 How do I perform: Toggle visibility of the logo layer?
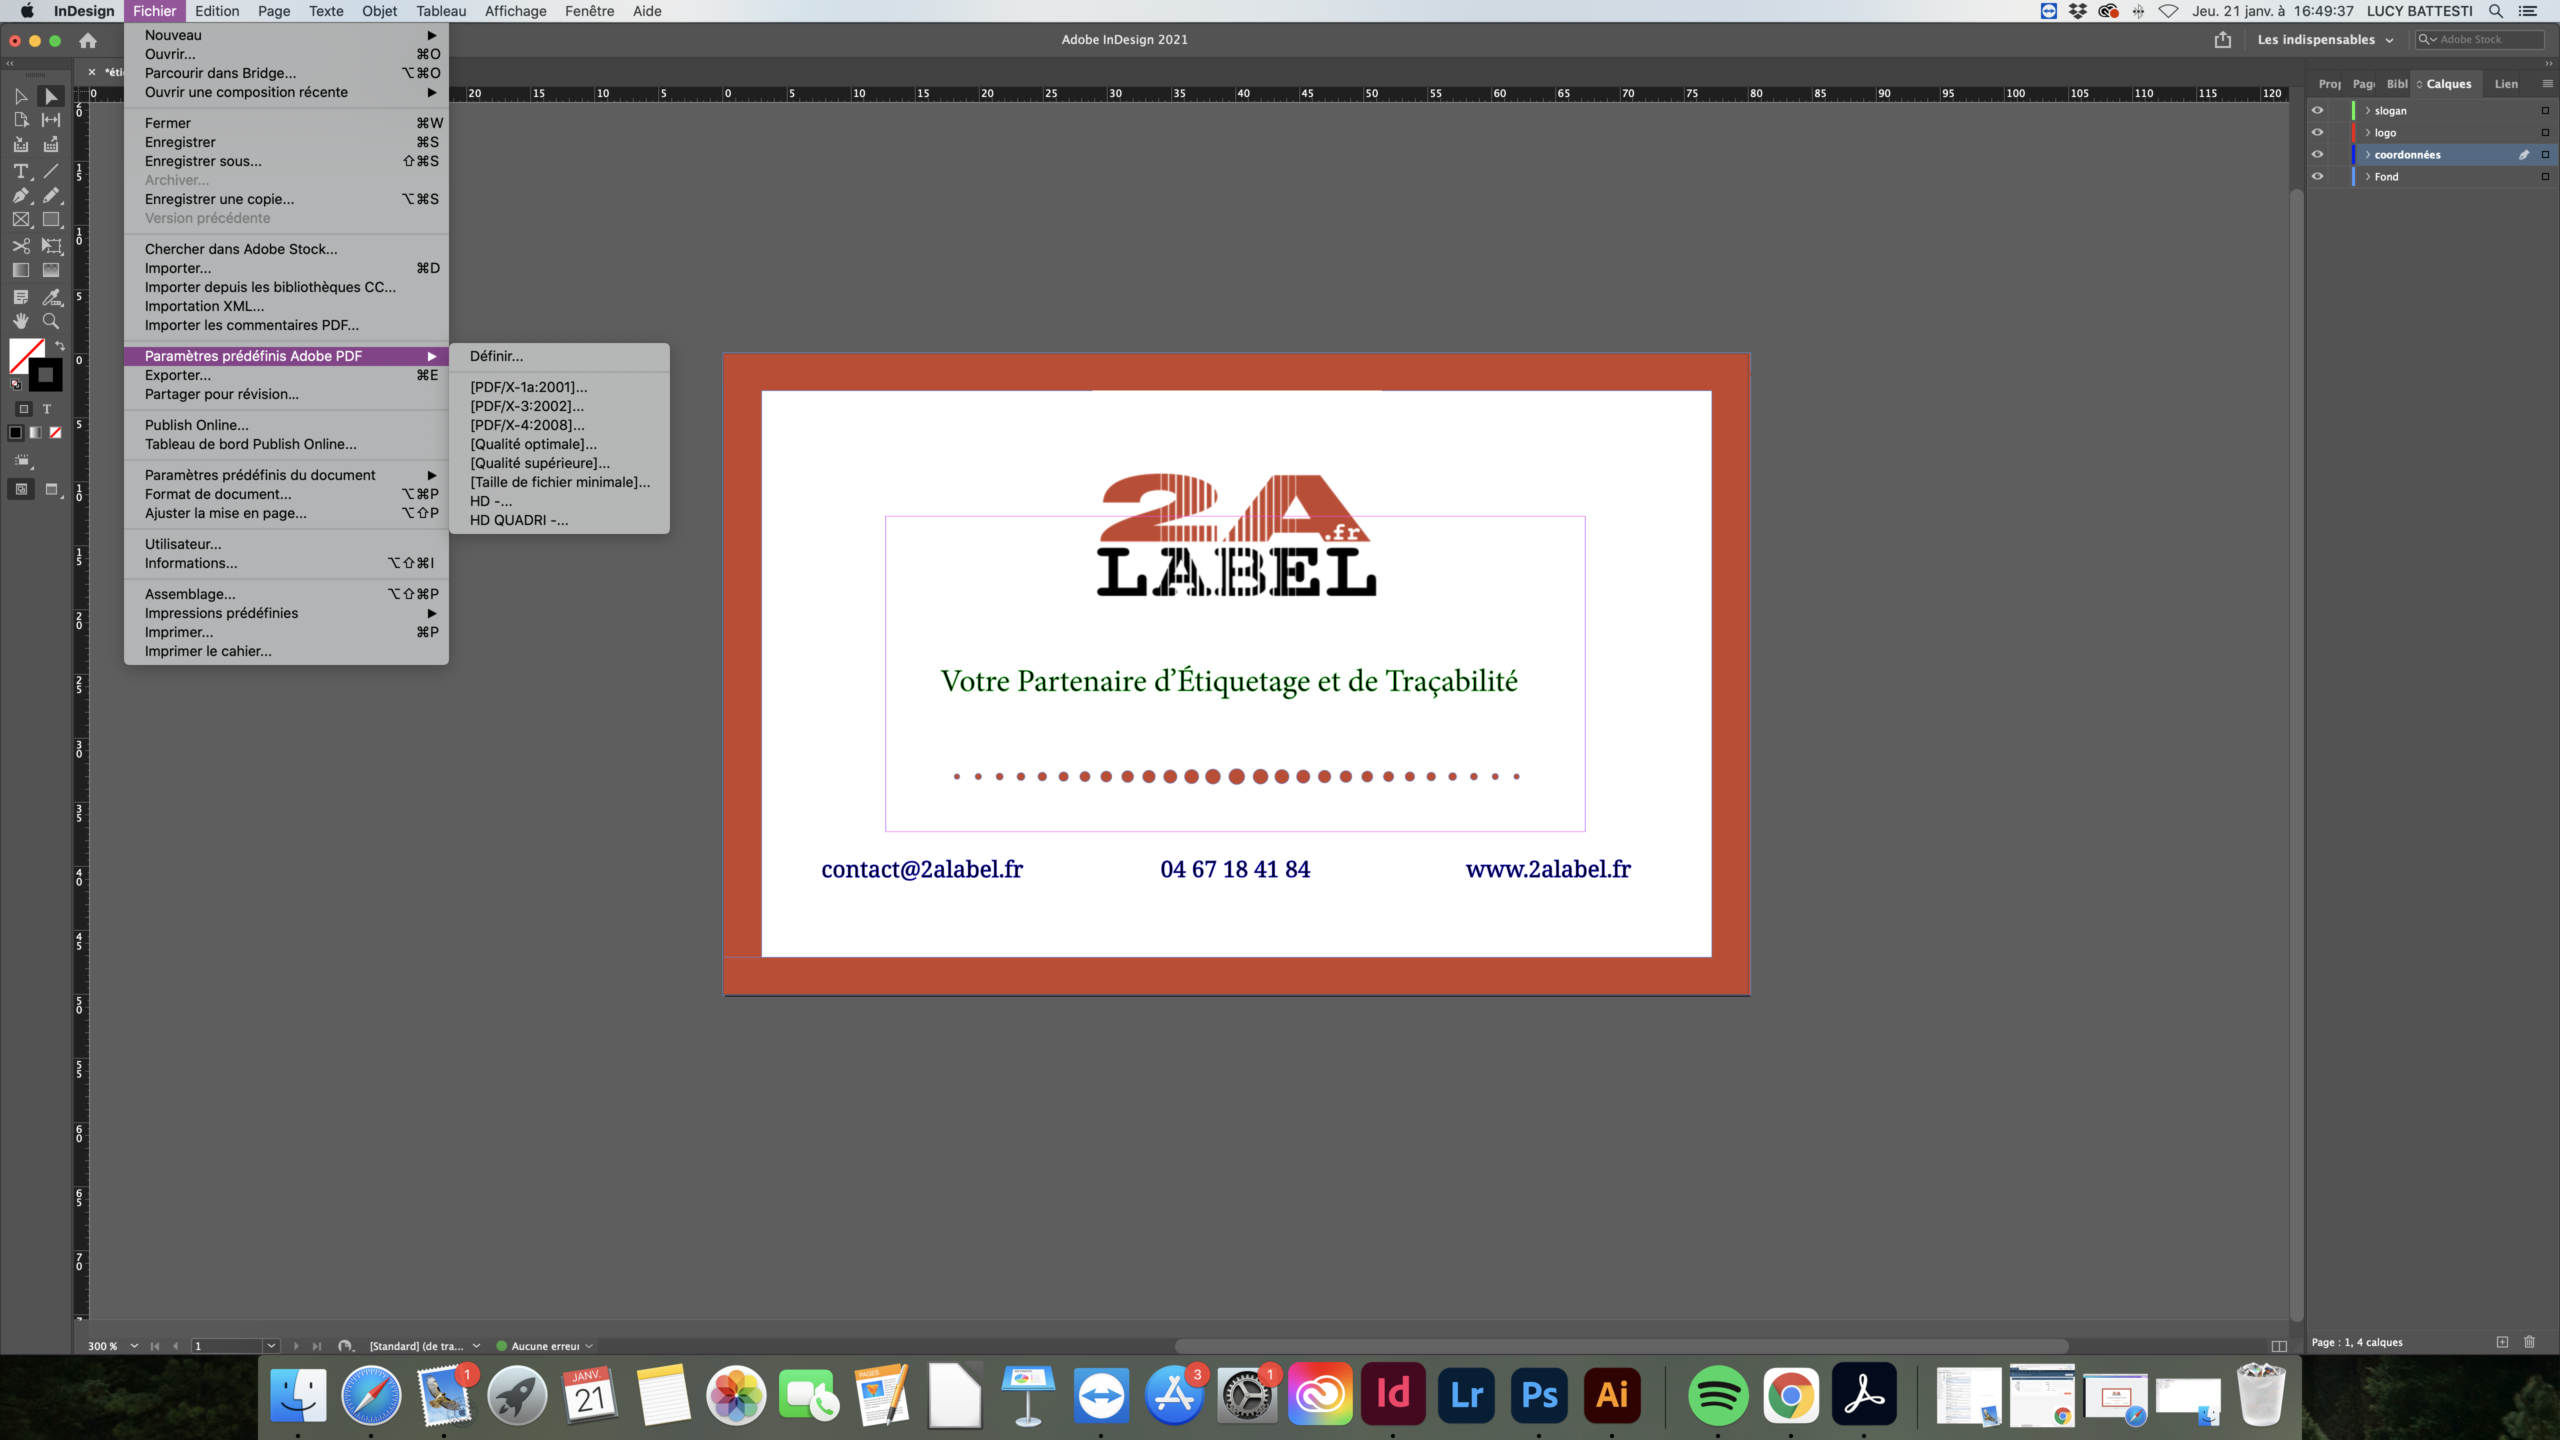click(x=2319, y=132)
